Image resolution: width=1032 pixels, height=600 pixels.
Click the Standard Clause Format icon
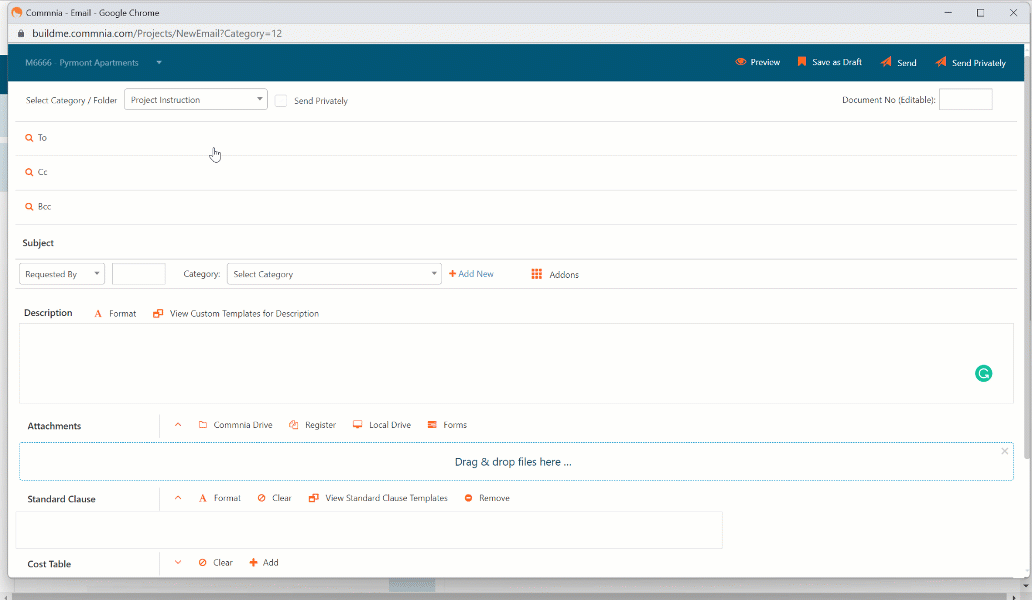203,498
